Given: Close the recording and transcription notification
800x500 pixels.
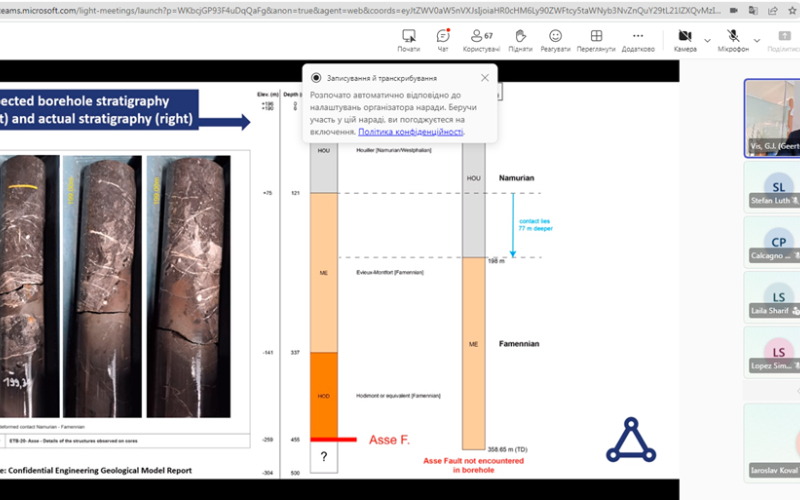Looking at the screenshot, I should 485,78.
